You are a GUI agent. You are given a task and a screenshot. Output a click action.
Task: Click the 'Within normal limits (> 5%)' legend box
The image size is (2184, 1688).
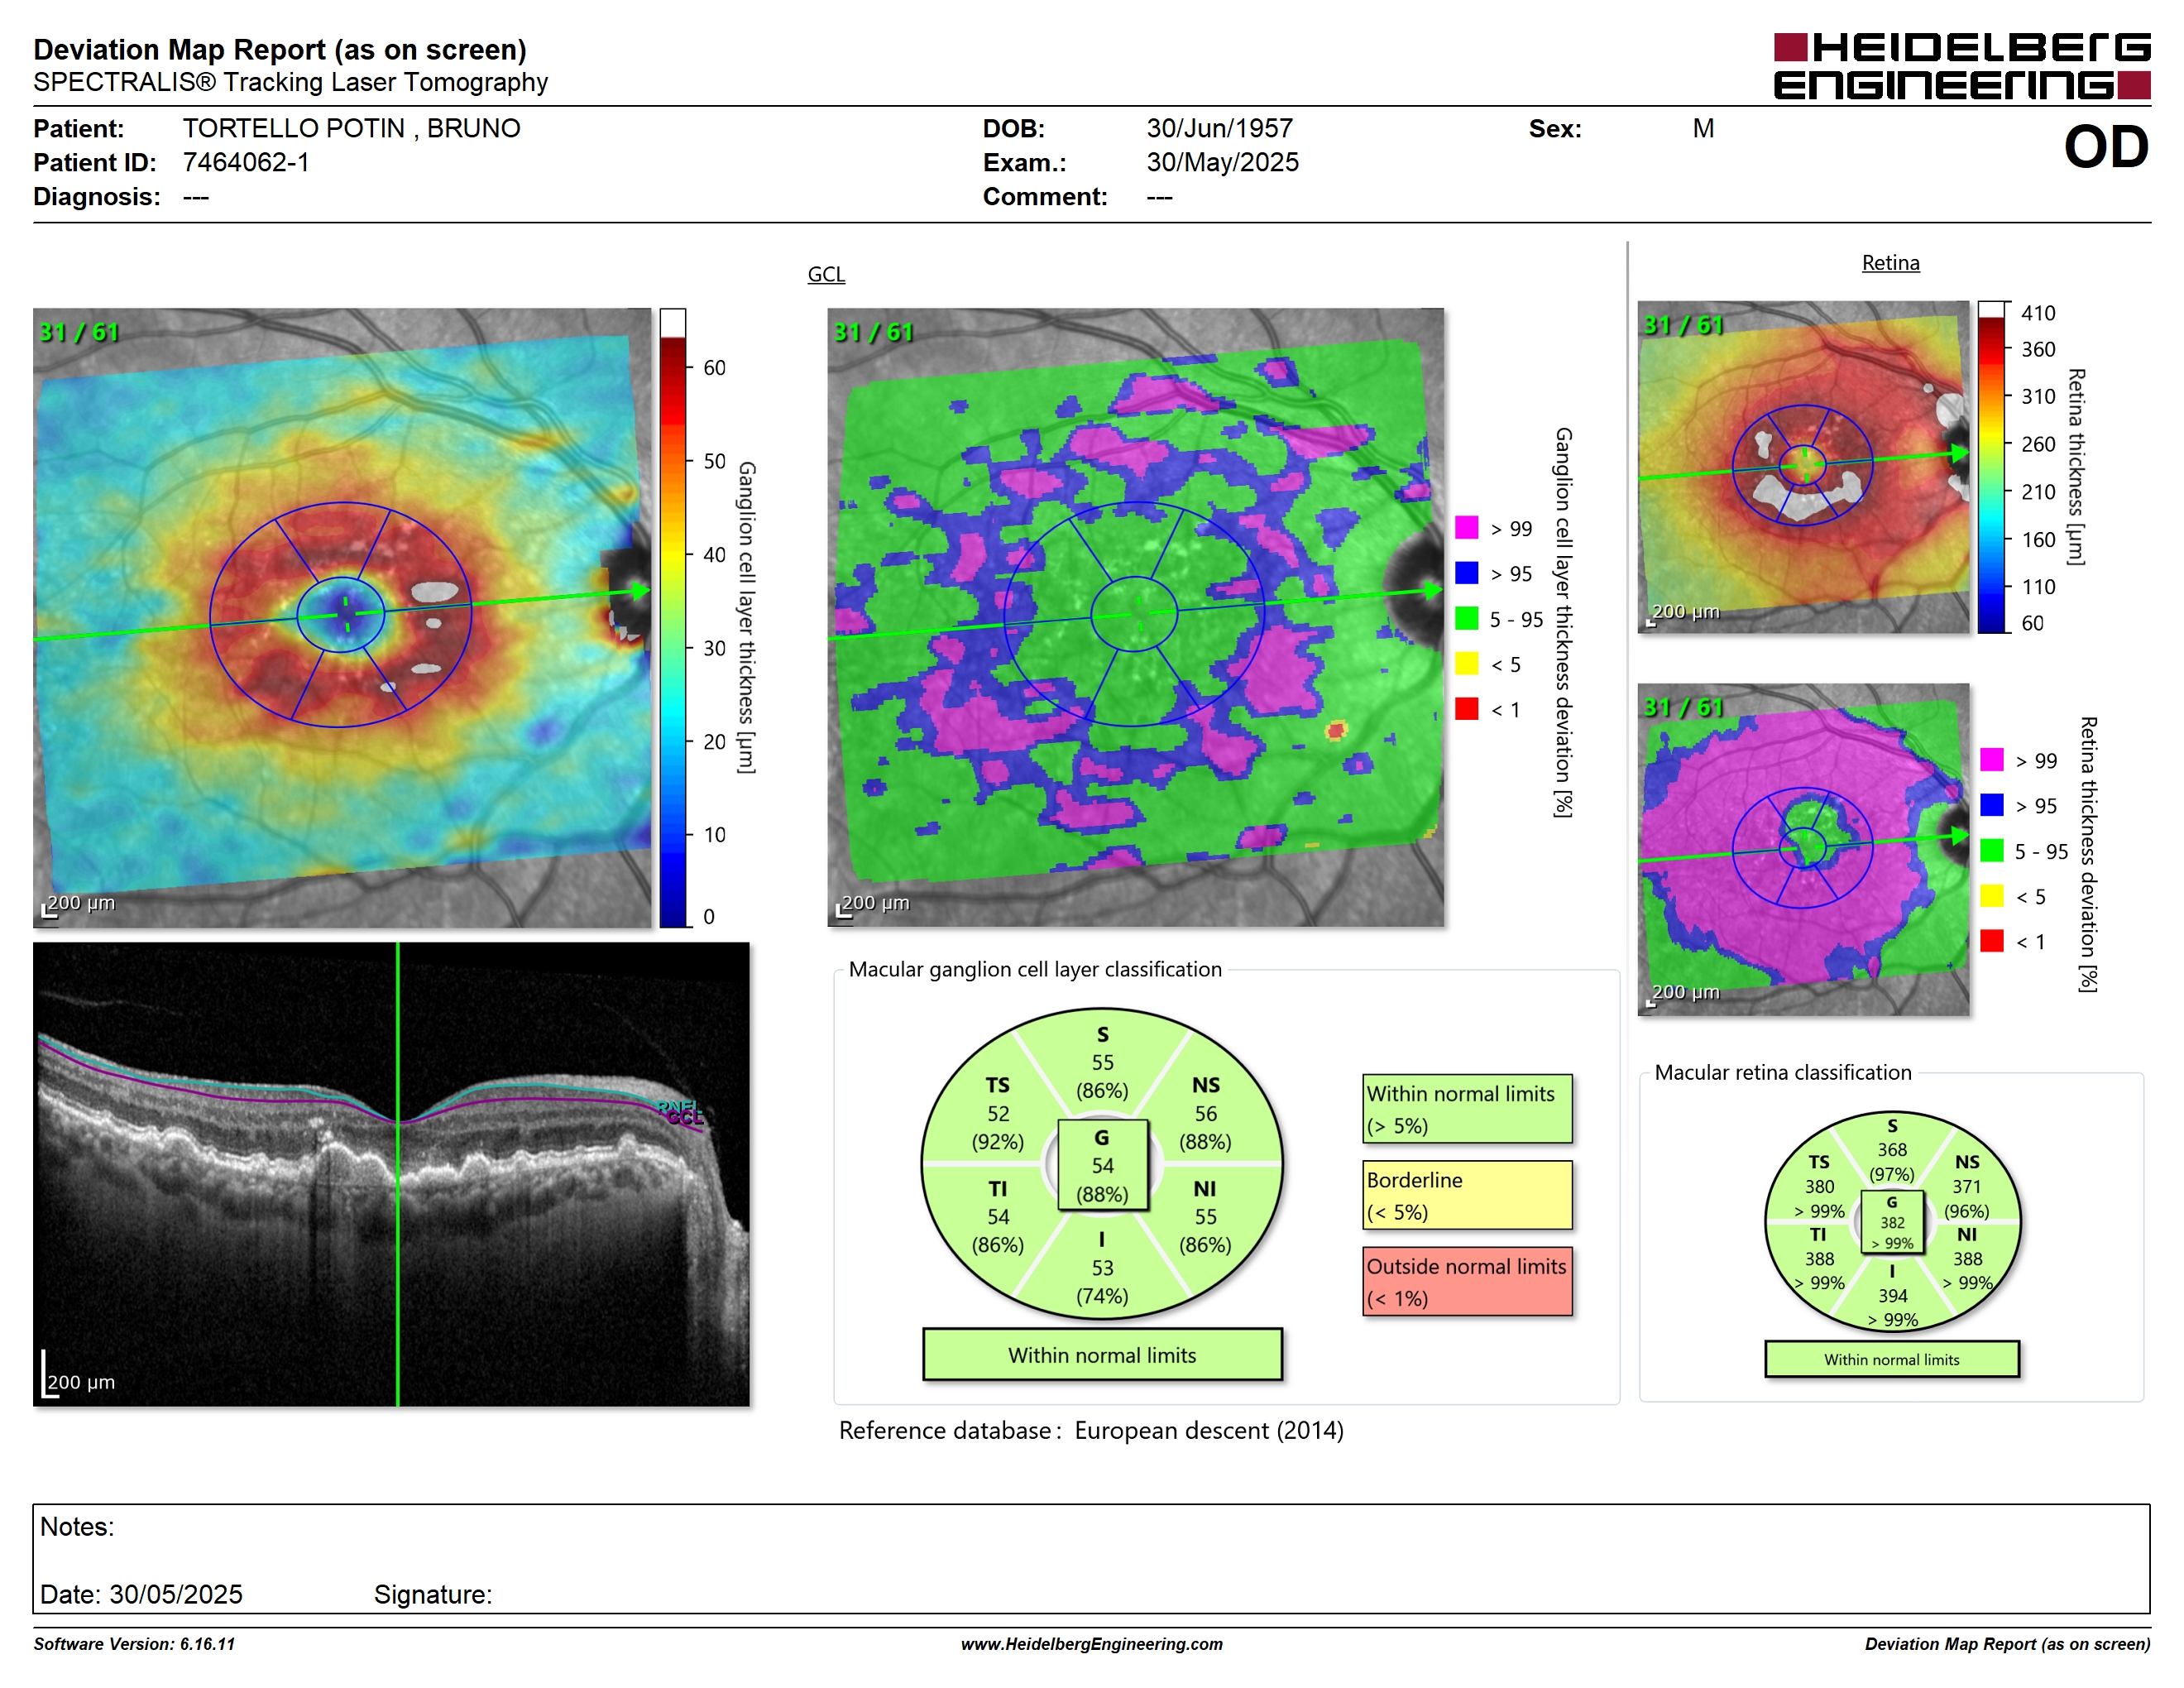tap(1467, 1109)
